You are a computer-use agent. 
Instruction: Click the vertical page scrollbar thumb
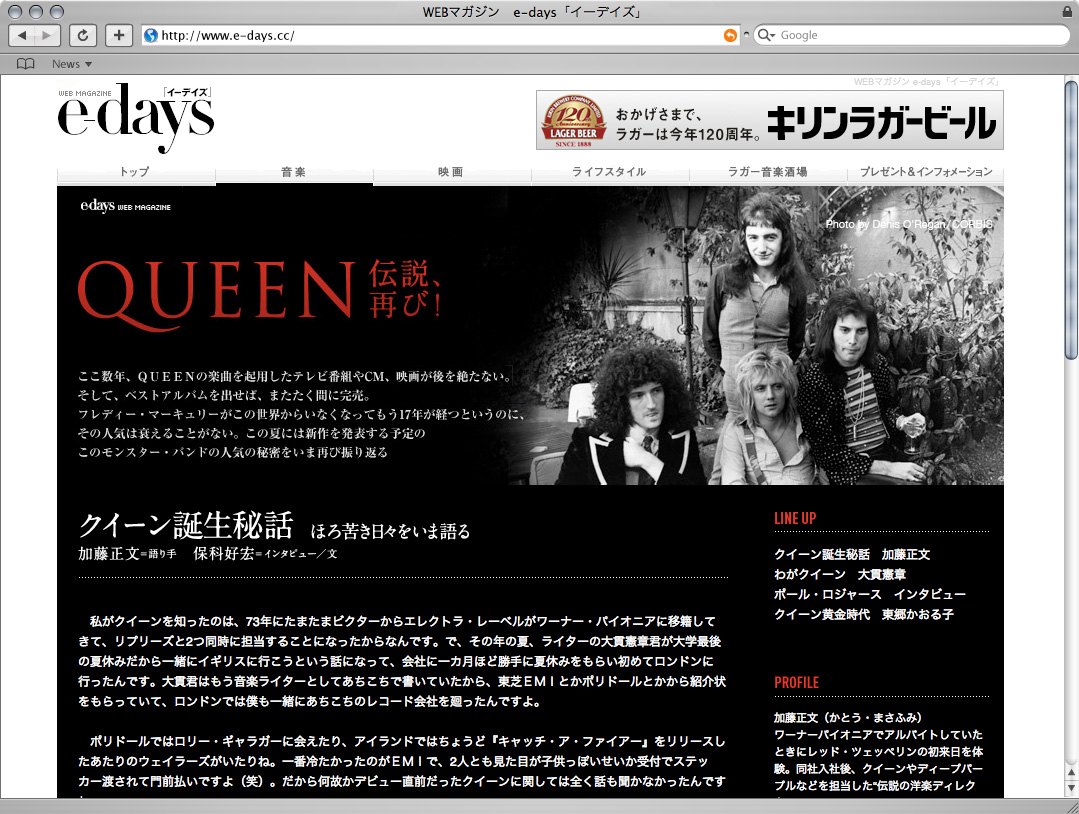tap(1071, 220)
